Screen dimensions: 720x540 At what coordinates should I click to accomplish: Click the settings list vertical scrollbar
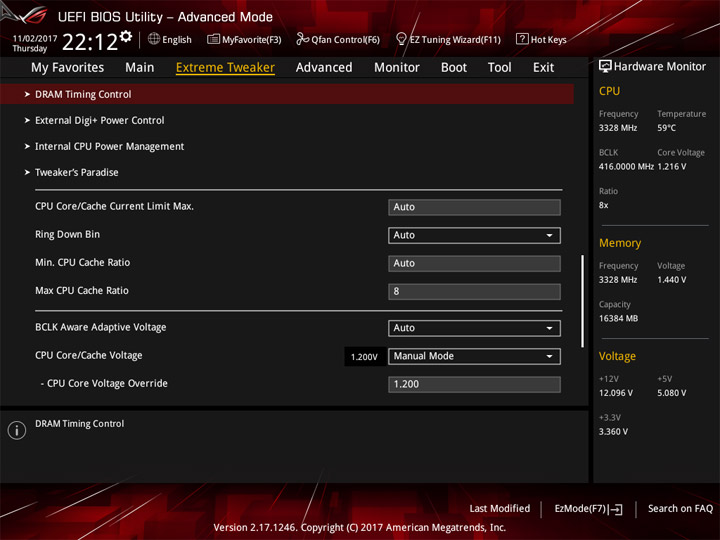(583, 301)
